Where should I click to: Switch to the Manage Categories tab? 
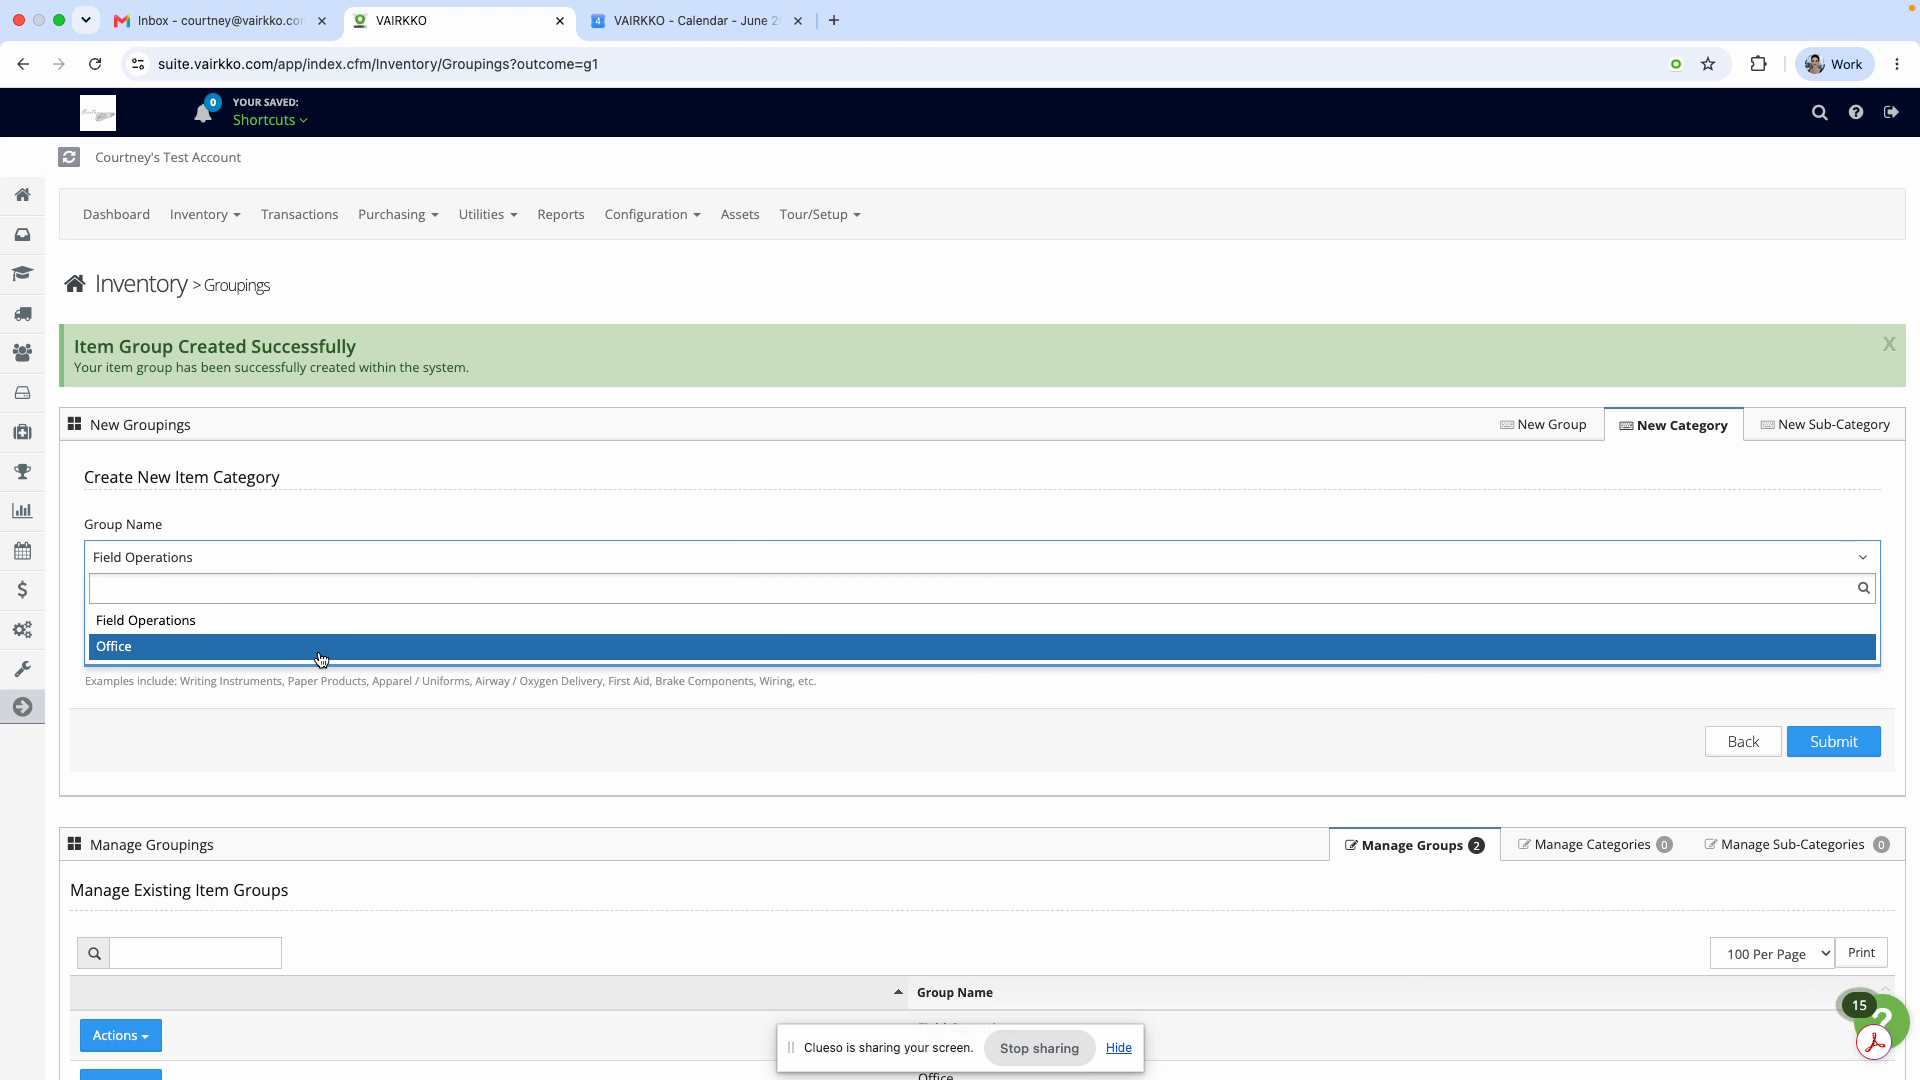[x=1595, y=845]
